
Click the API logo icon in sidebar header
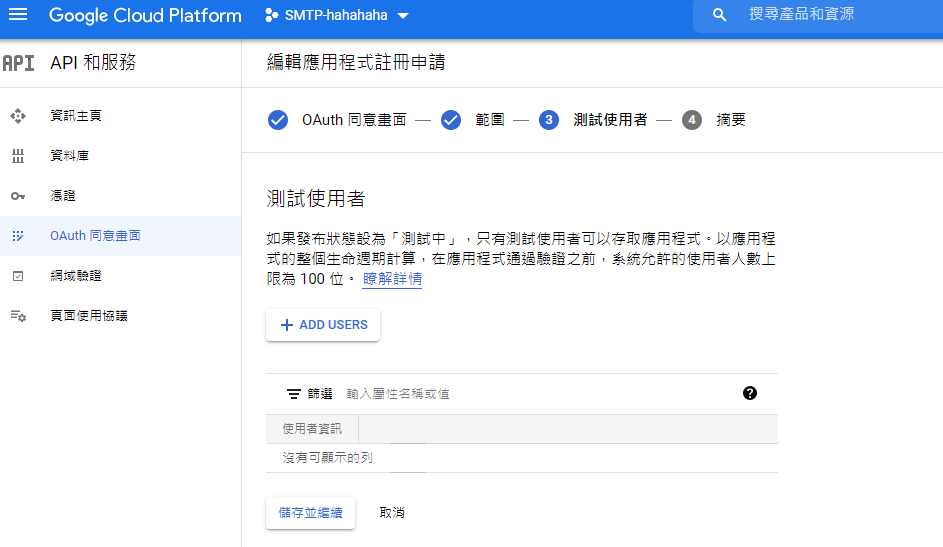coord(18,63)
